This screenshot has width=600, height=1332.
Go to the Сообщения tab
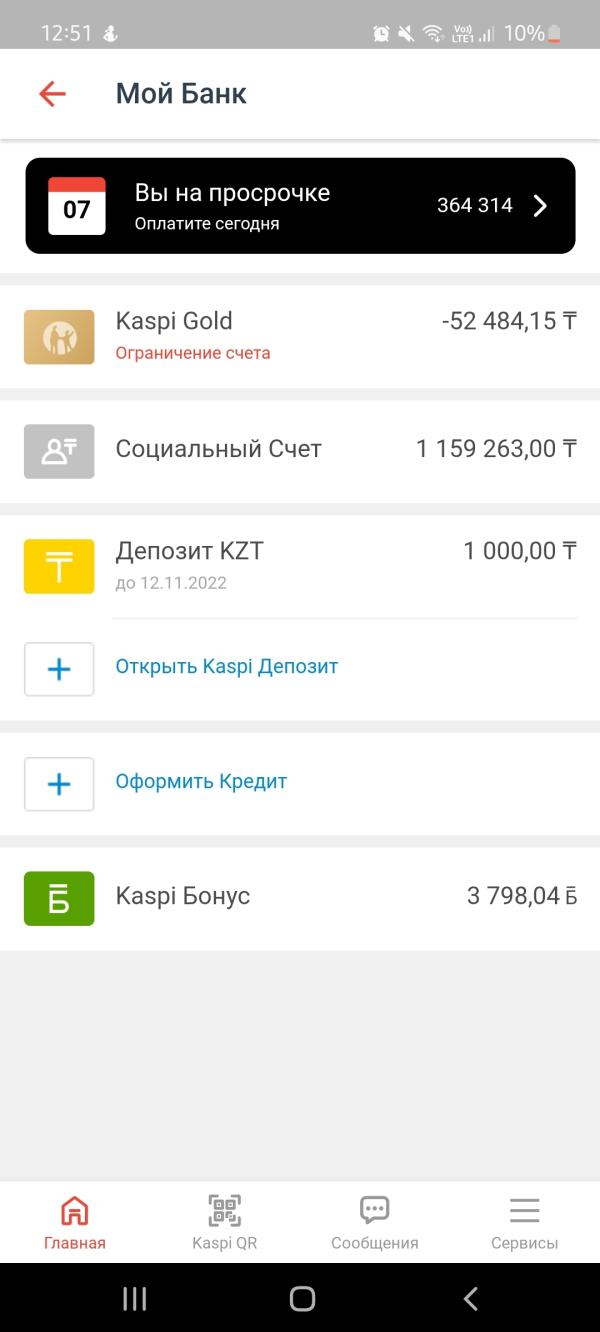375,1222
